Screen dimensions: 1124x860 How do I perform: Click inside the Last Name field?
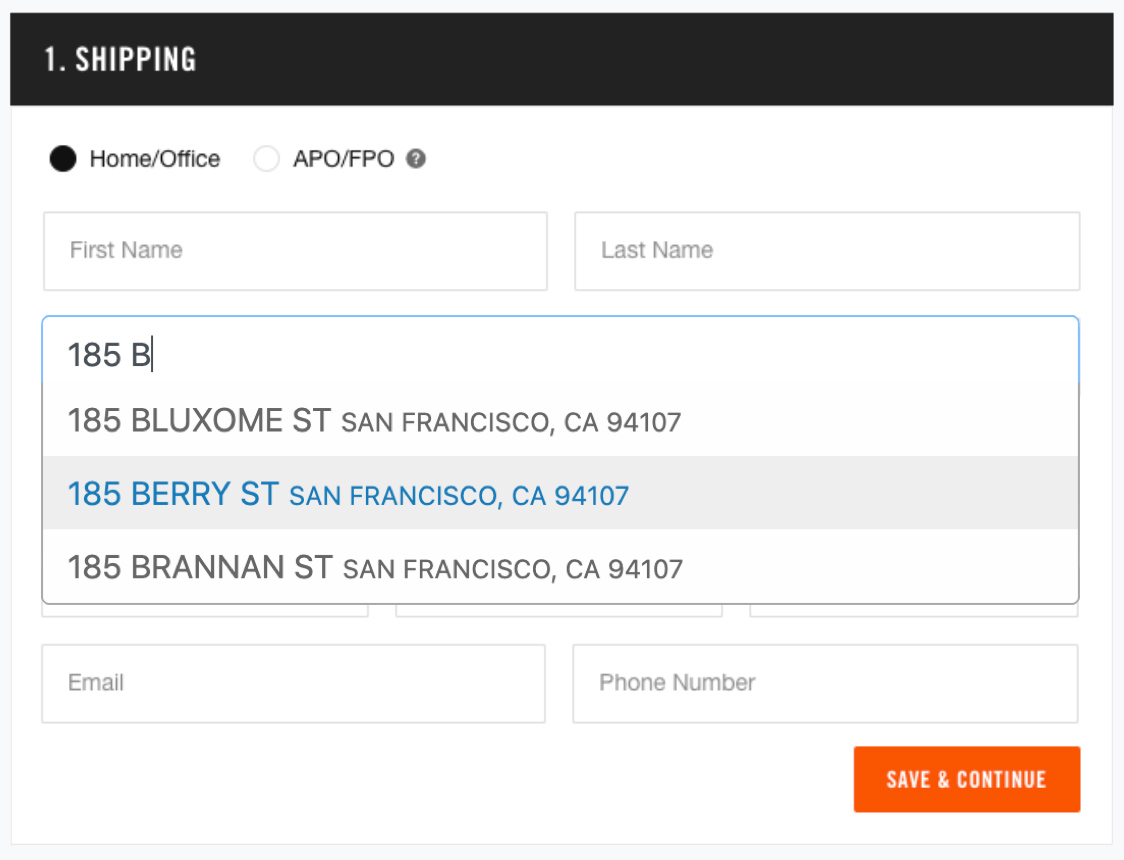[x=827, y=250]
